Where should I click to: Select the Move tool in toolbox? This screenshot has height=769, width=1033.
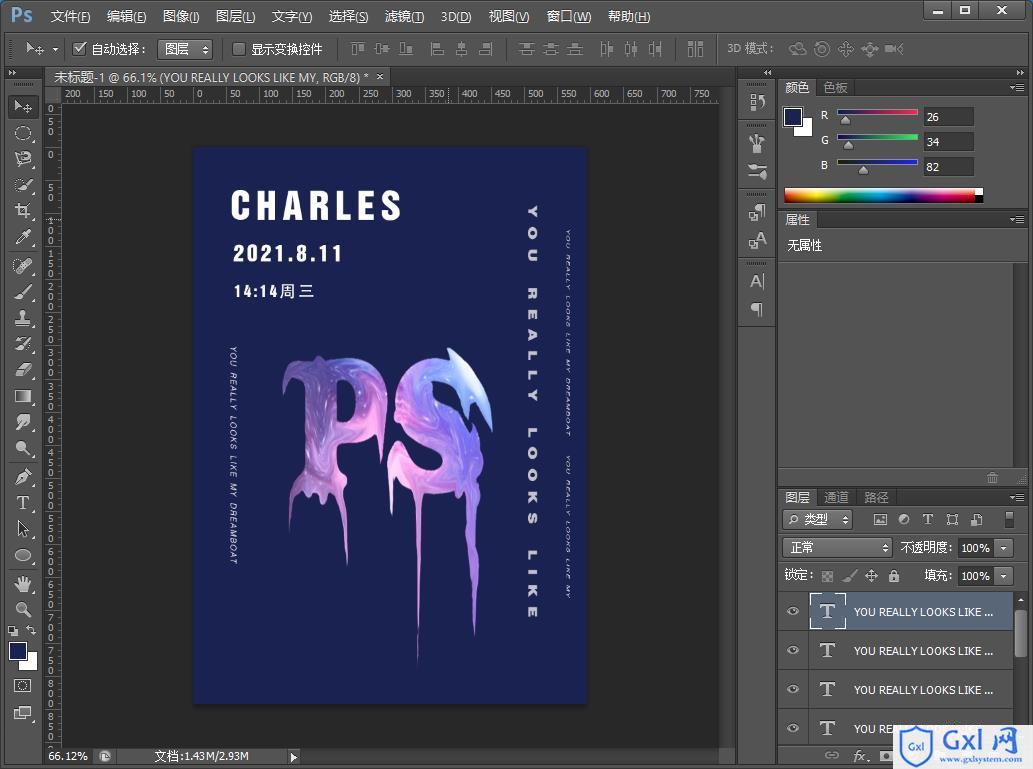(x=23, y=106)
